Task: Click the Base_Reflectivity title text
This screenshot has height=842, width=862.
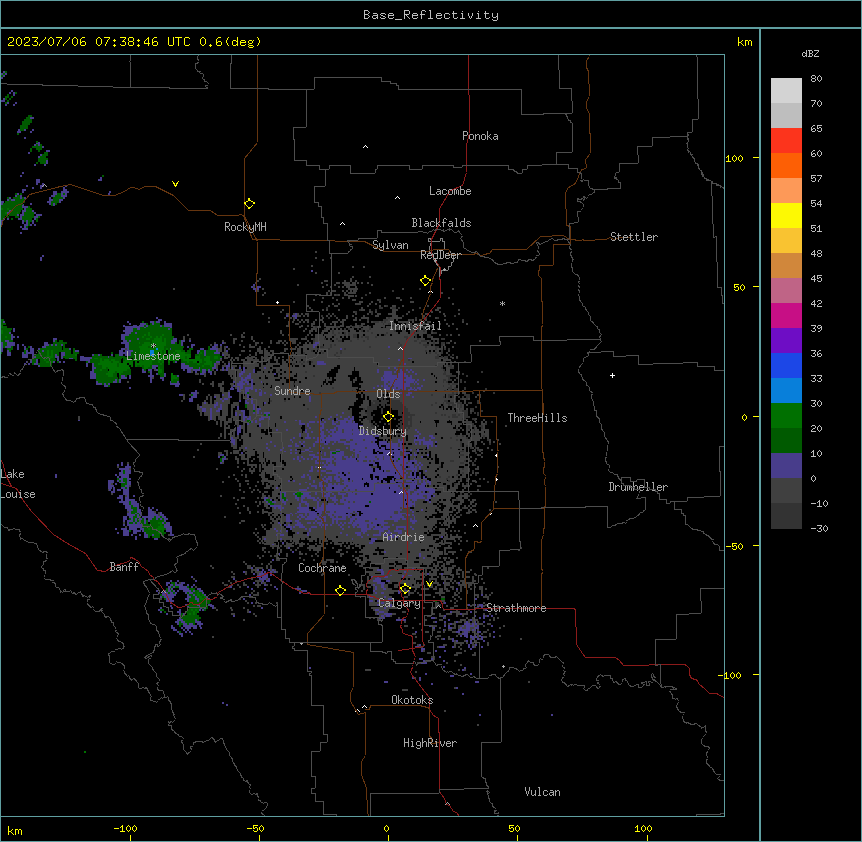Action: click(x=431, y=15)
